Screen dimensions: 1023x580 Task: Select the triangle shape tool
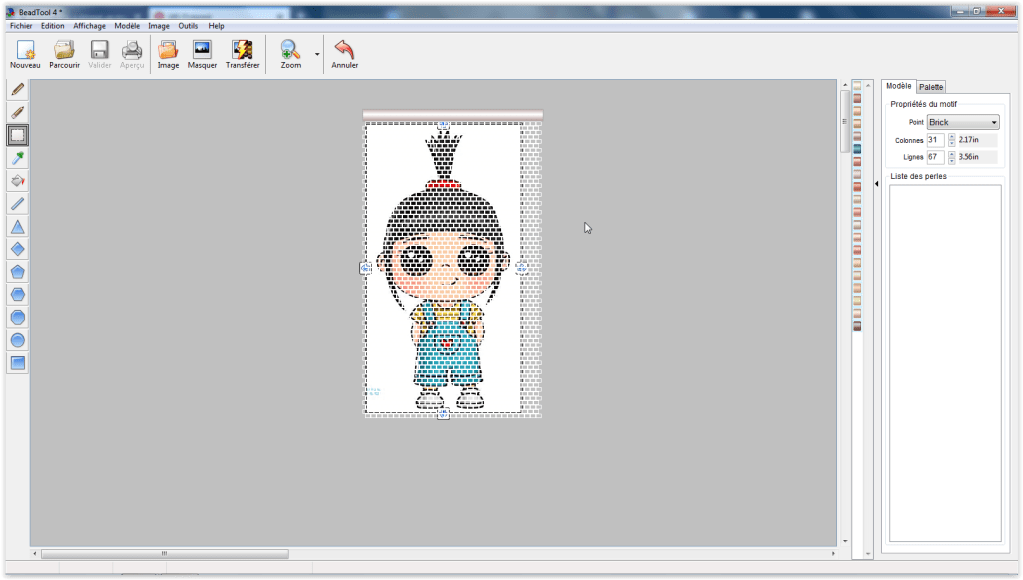[16, 227]
